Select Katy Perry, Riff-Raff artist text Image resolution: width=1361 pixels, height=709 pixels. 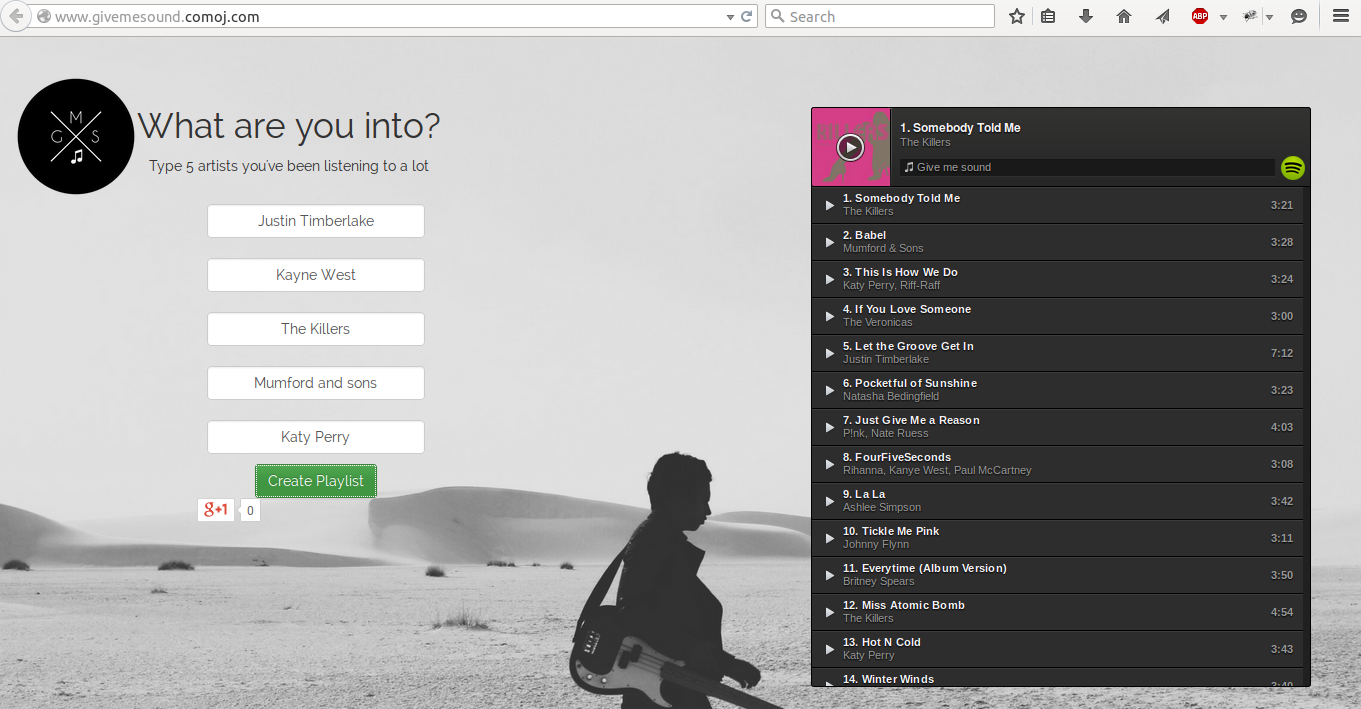(x=891, y=285)
